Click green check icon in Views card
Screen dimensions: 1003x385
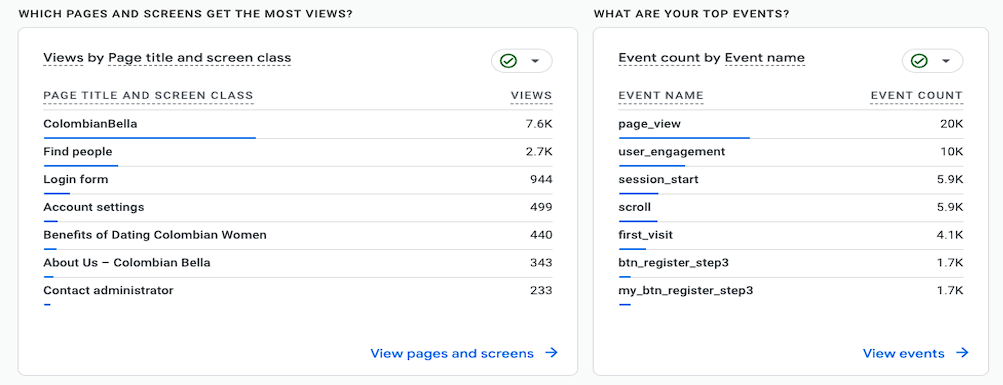tap(509, 61)
